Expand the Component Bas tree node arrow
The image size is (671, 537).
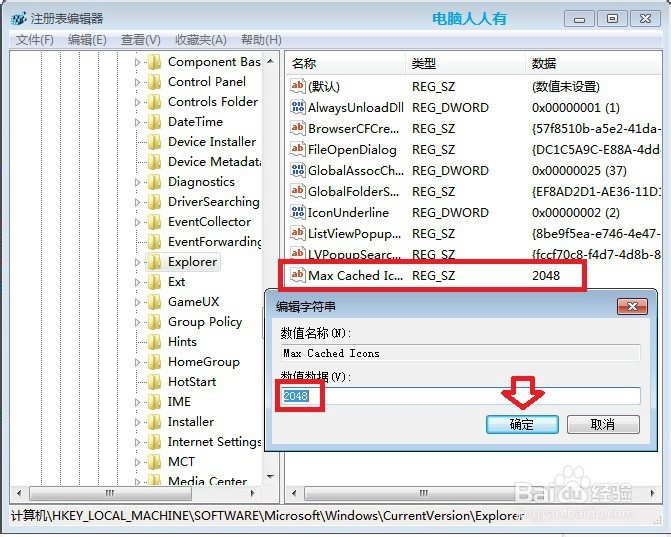[x=137, y=62]
